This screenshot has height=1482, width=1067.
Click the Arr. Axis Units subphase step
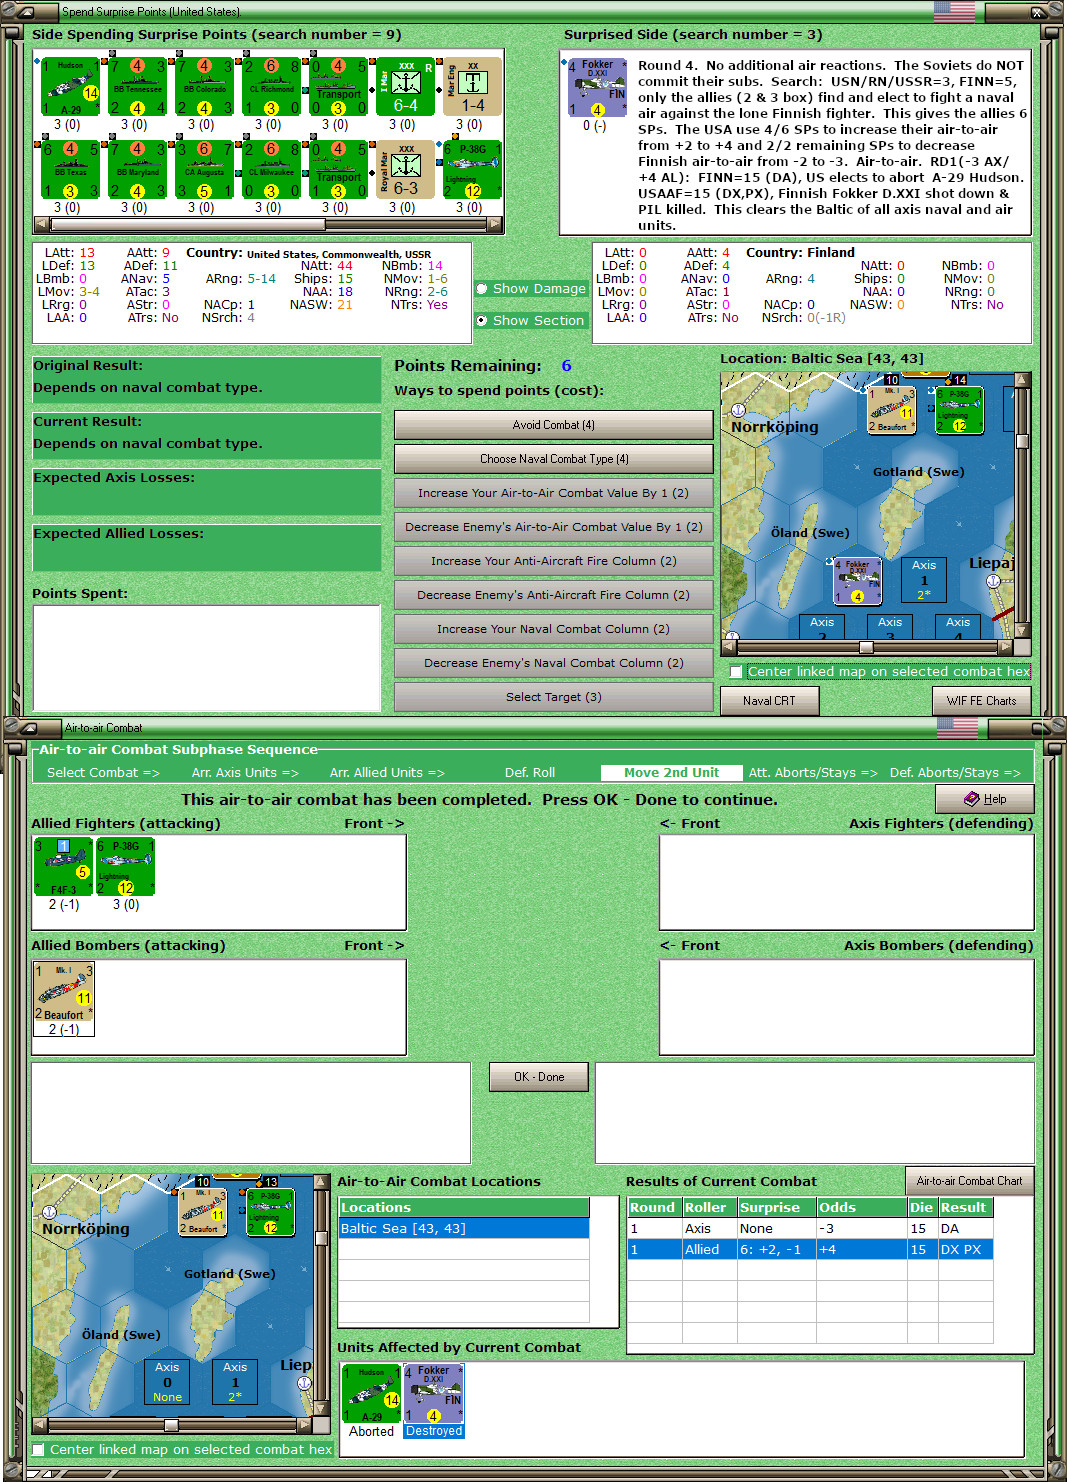click(245, 772)
